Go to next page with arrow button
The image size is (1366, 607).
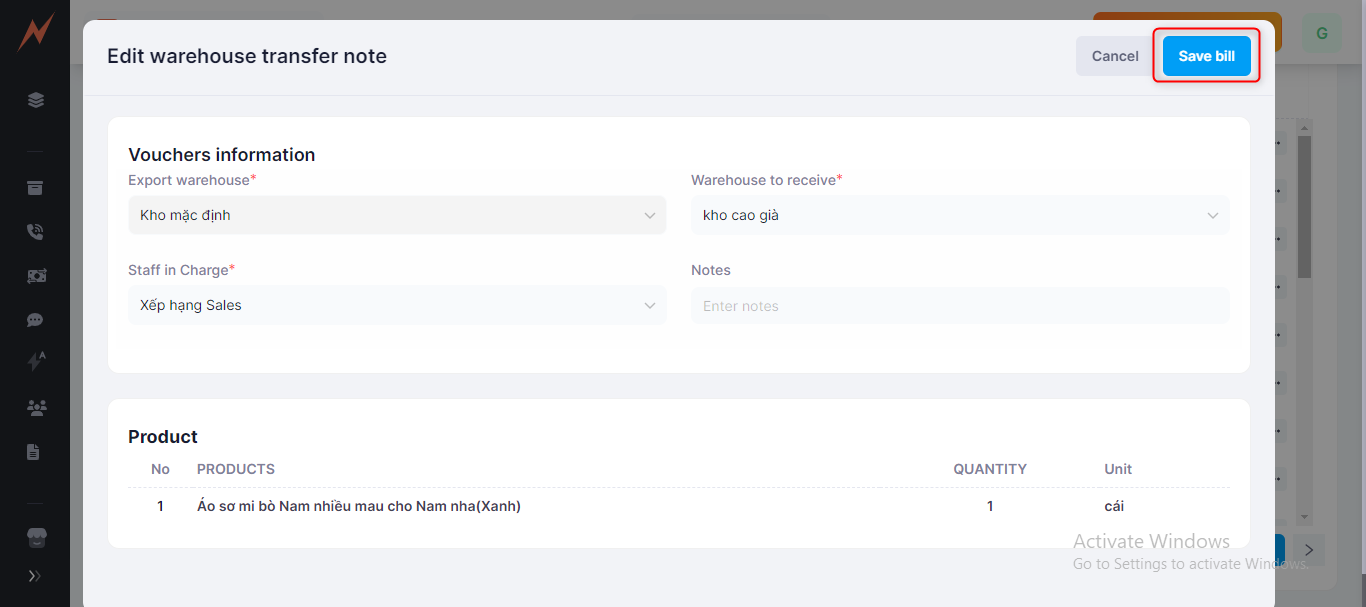(x=1309, y=550)
